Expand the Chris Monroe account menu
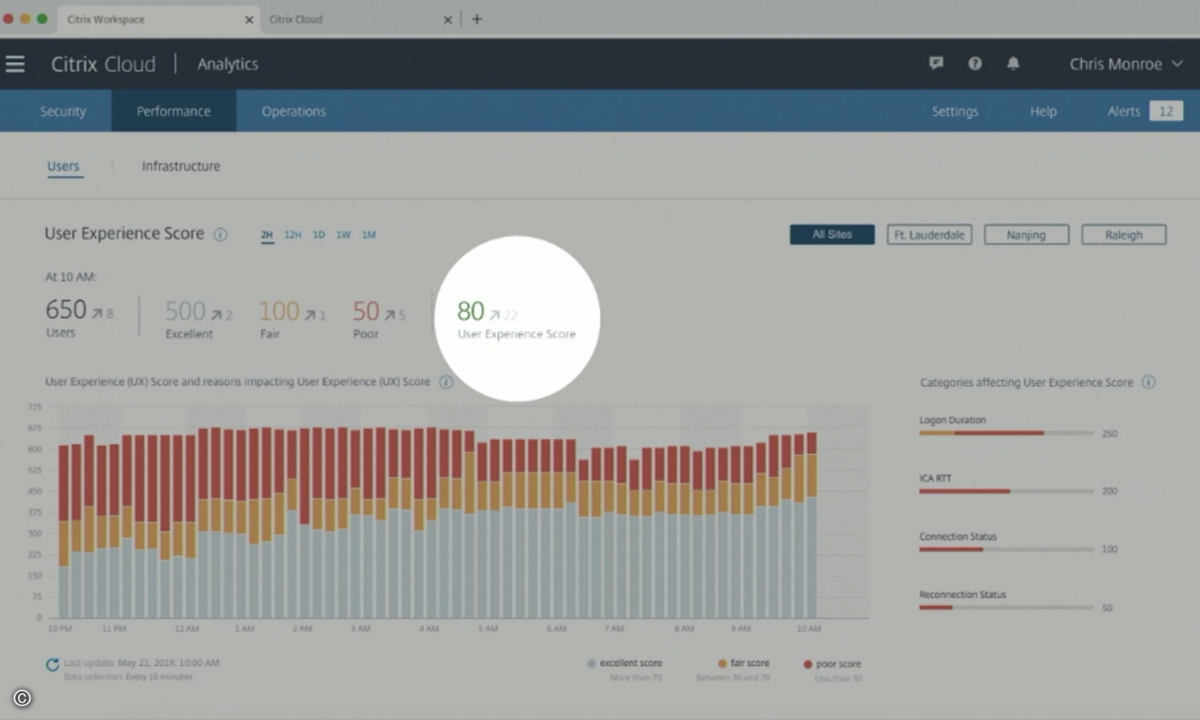 click(1124, 64)
